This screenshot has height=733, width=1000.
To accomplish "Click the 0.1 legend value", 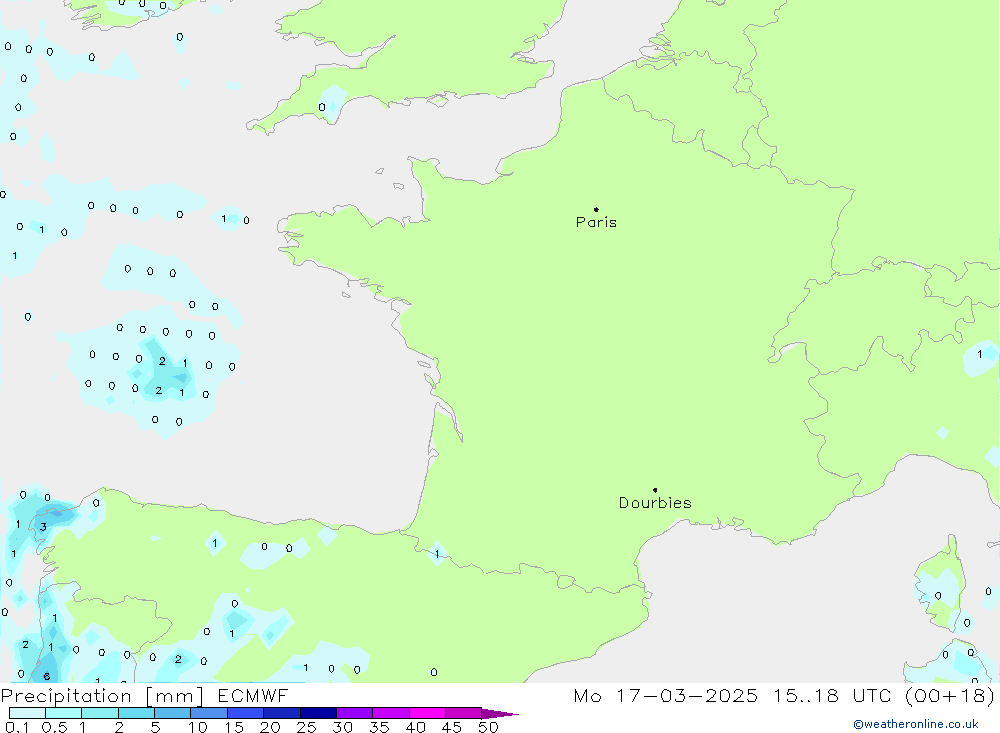I will [x=17, y=727].
